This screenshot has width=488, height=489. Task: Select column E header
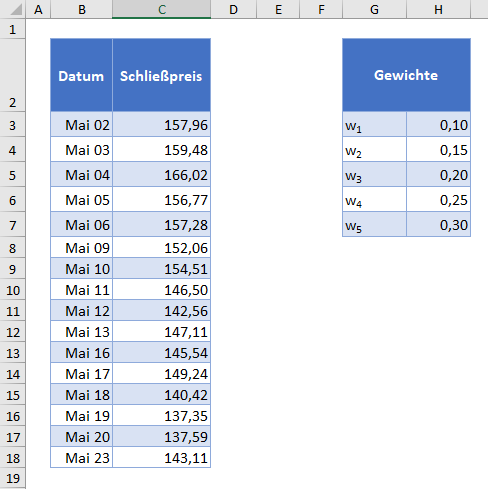(x=278, y=9)
